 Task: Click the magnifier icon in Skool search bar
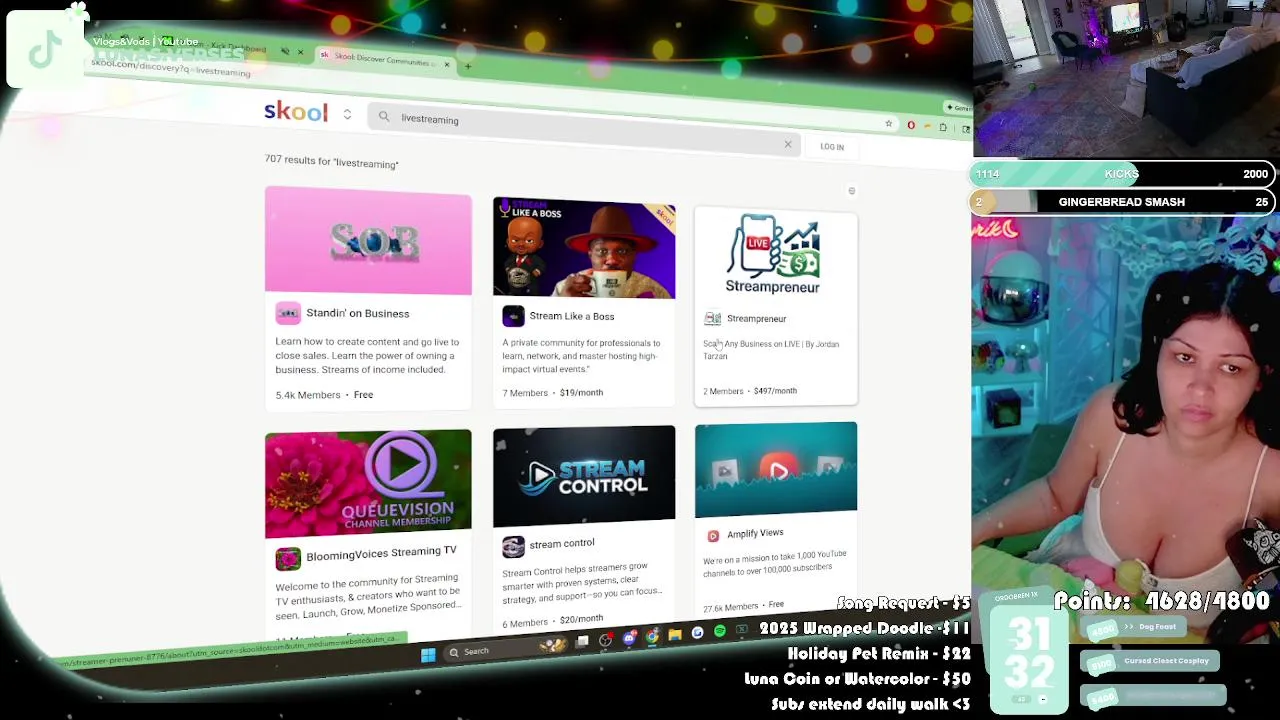tap(384, 117)
